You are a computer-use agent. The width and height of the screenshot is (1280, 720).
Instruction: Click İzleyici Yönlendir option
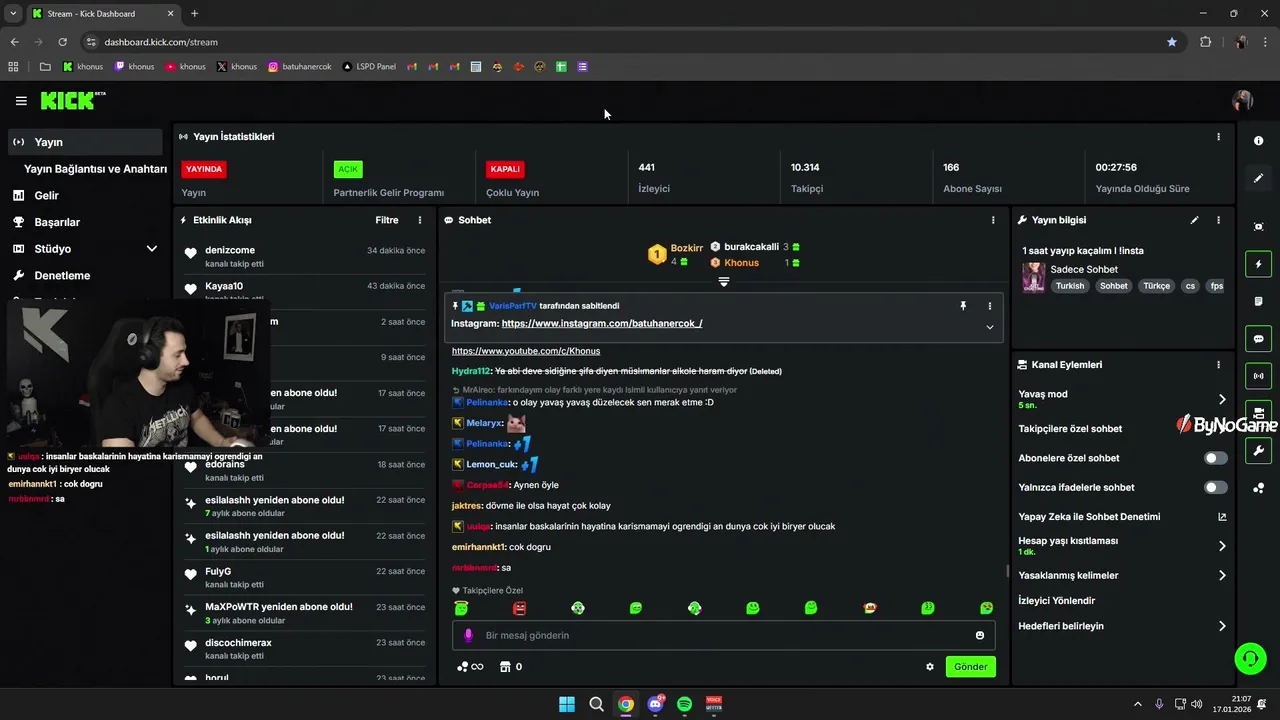point(1056,601)
